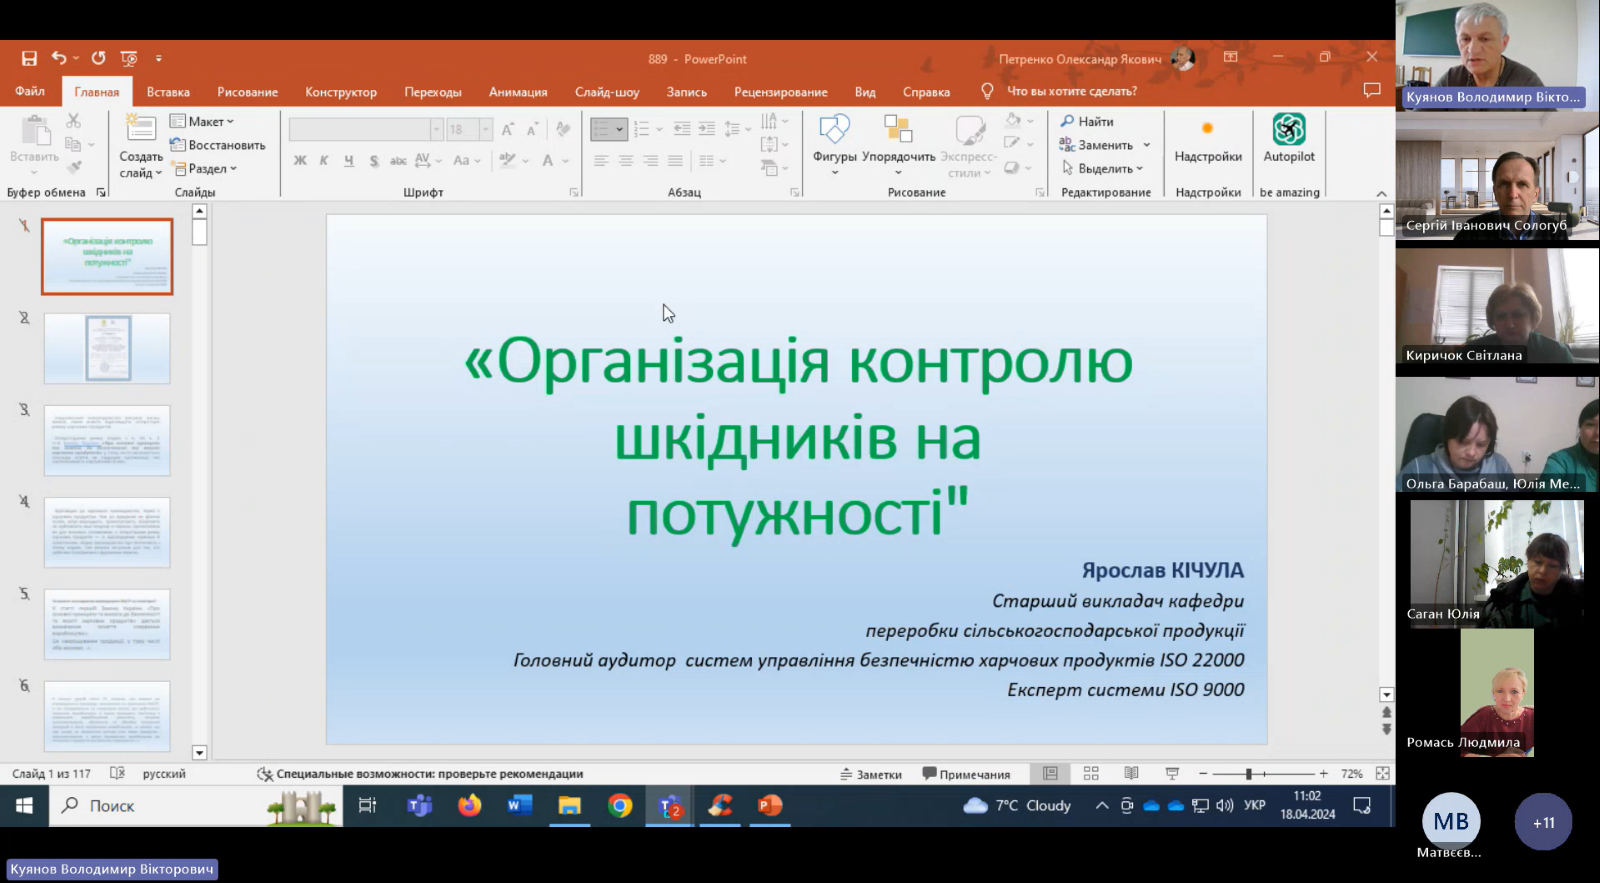Open Microsoft Teams from taskbar
The image size is (1600, 883).
pos(420,806)
